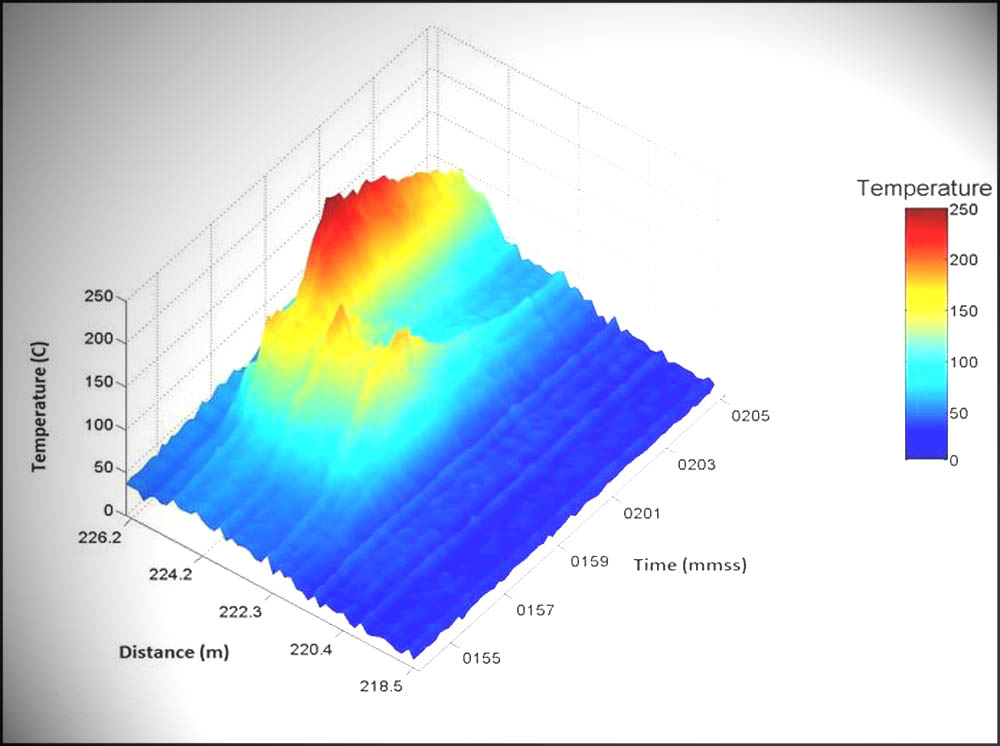This screenshot has width=1000, height=746.
Task: Click the Time (mmss) axis label
Action: pyautogui.click(x=690, y=565)
